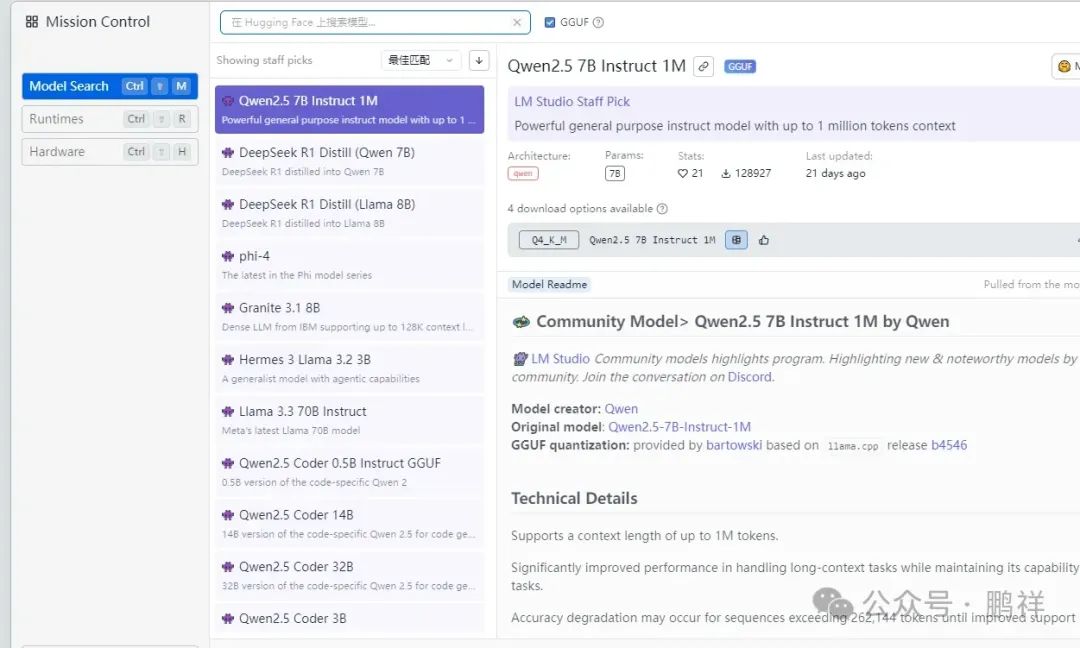1080x648 pixels.
Task: Select the Qwen2.5 Coder 14B model
Action: 349,523
